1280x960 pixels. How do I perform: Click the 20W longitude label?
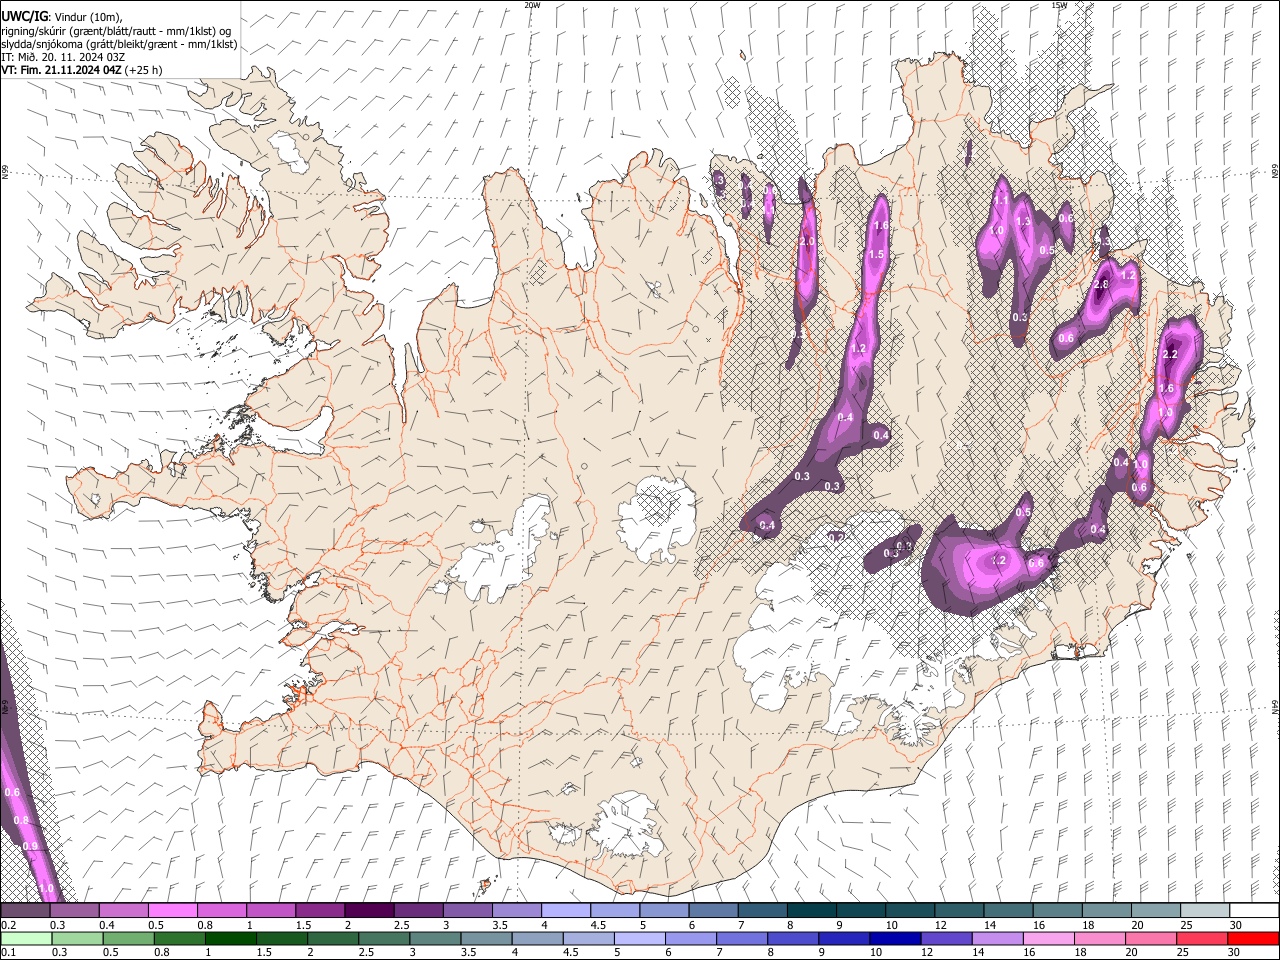(x=533, y=5)
